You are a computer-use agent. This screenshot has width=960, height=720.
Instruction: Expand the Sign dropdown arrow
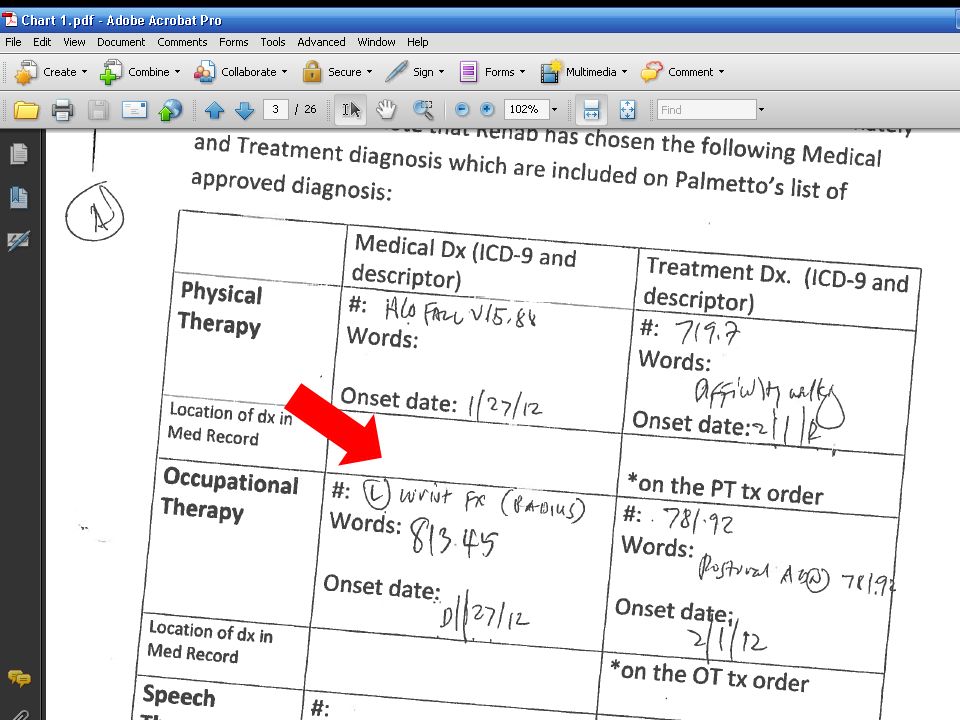point(441,72)
